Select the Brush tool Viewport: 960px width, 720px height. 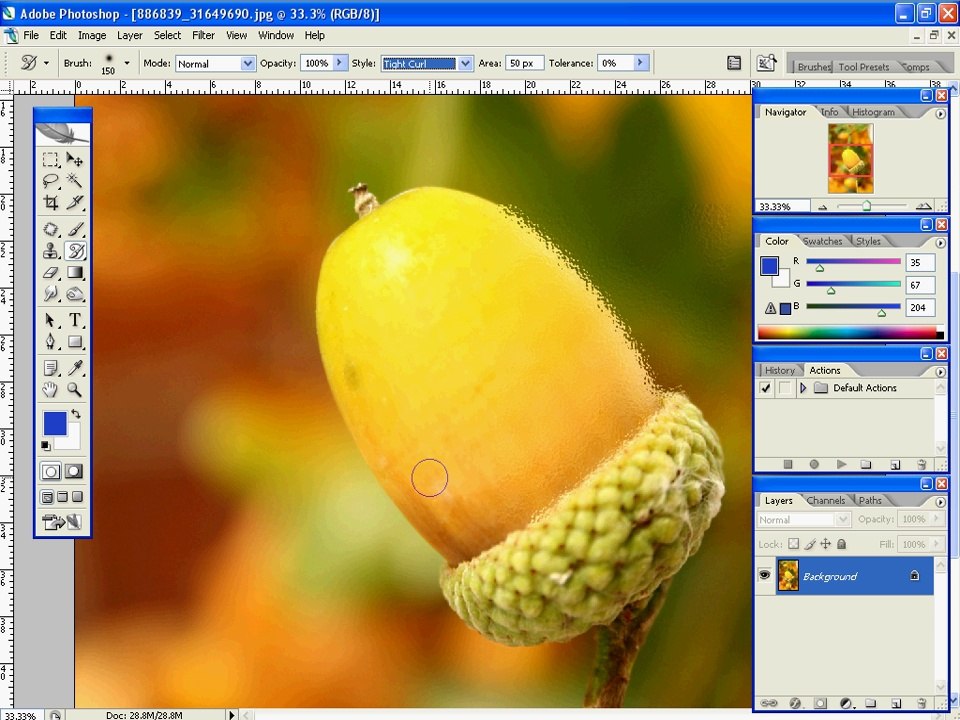75,230
